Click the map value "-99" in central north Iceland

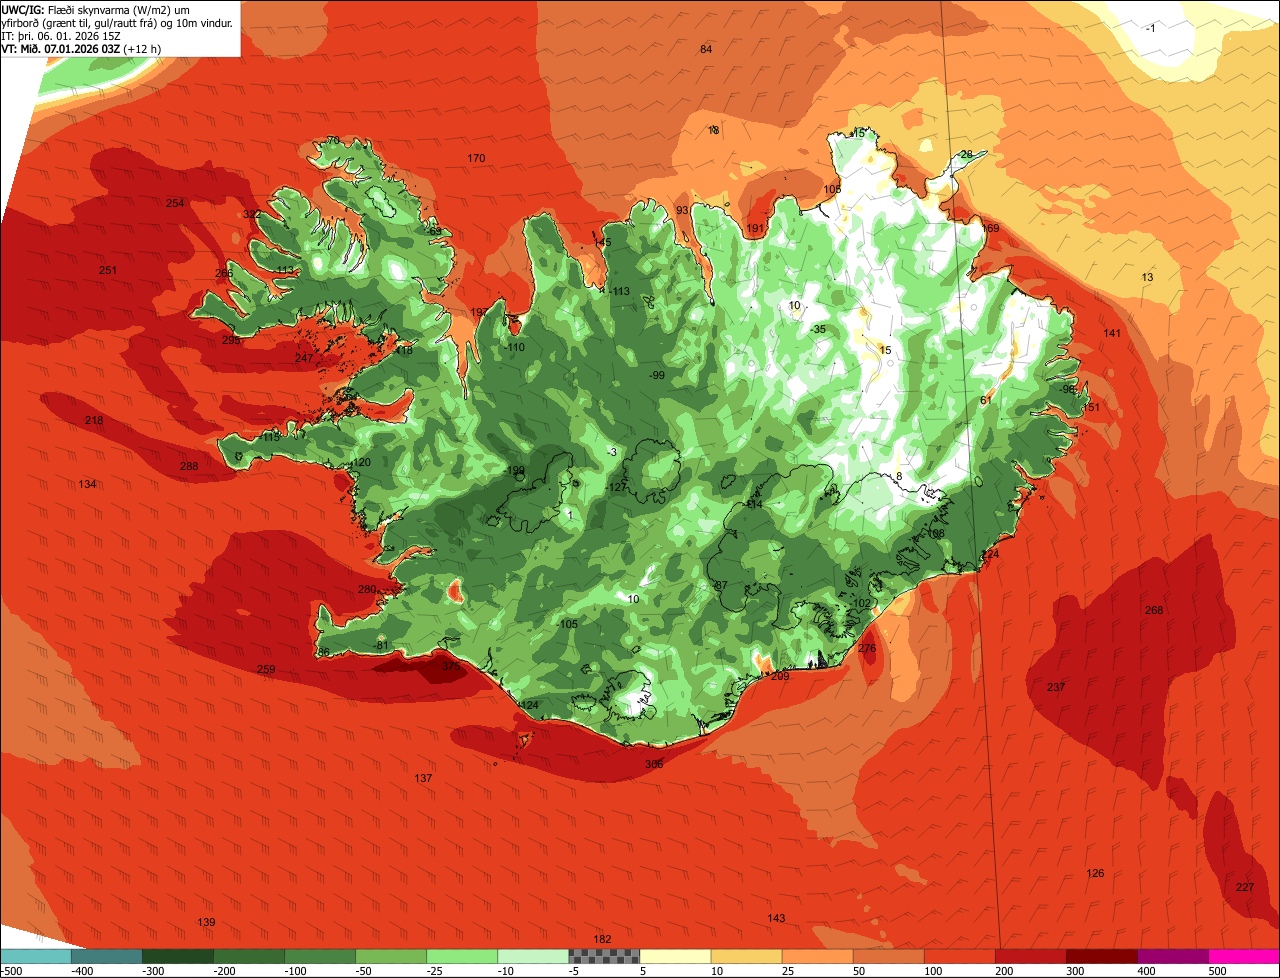pyautogui.click(x=656, y=375)
